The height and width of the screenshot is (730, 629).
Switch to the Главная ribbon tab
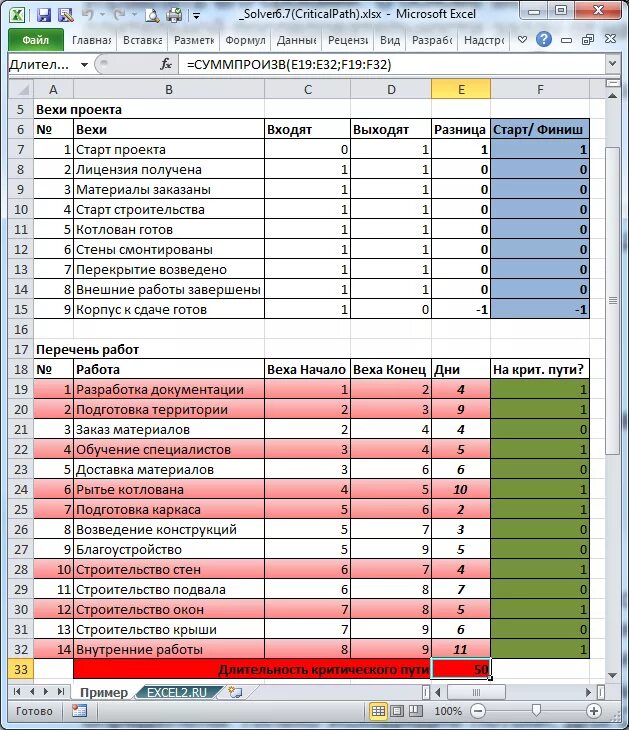[91, 41]
